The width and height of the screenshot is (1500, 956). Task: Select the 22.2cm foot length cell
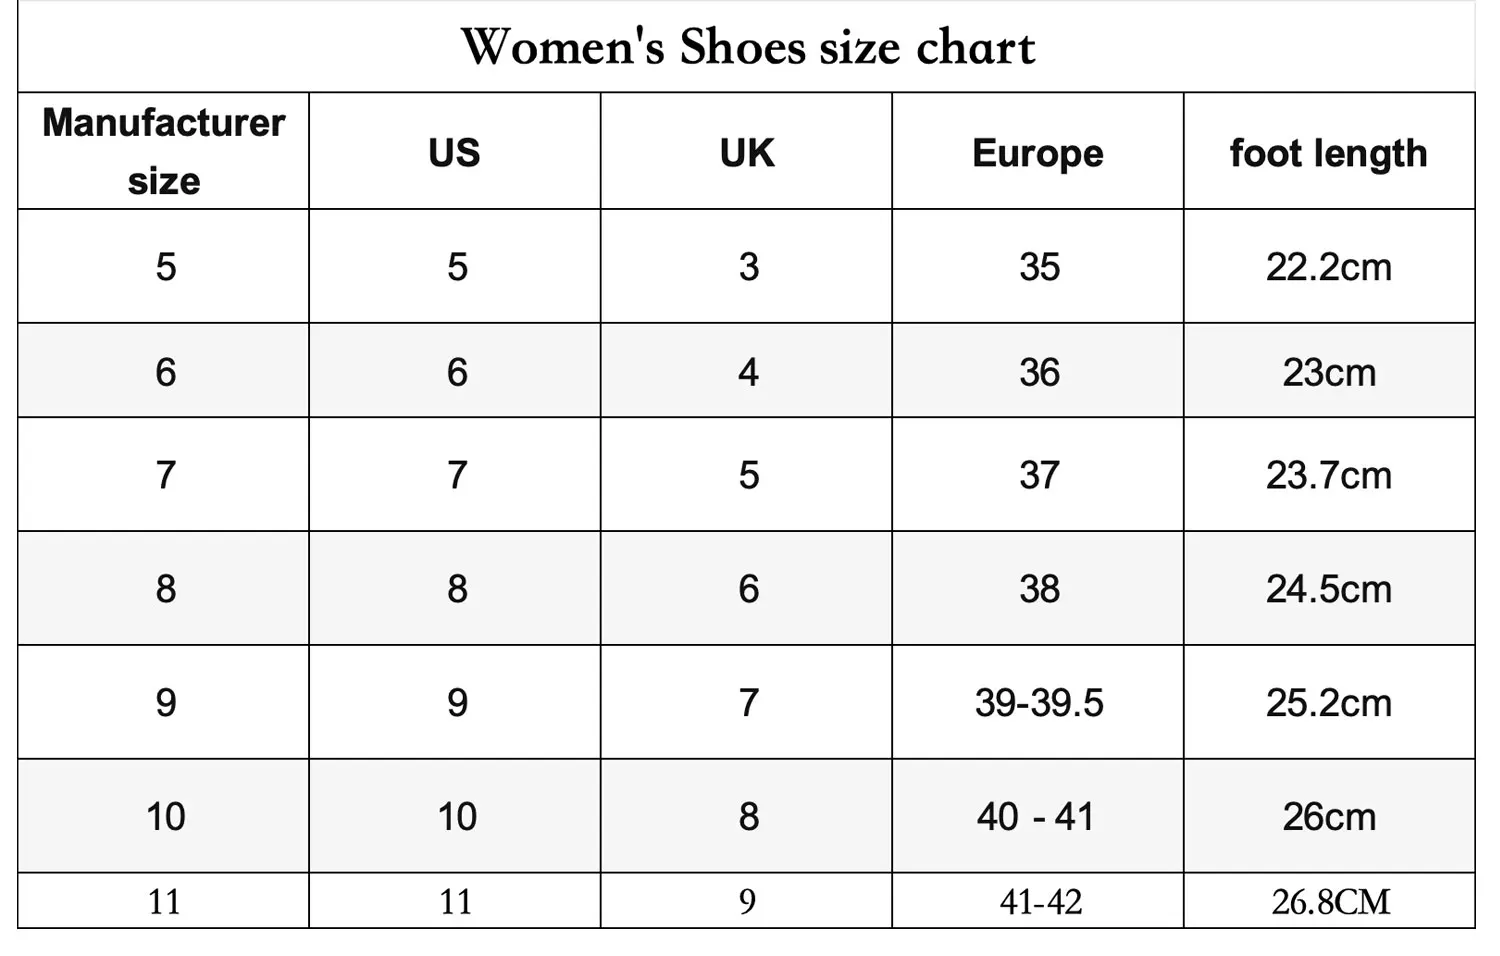(x=1328, y=267)
